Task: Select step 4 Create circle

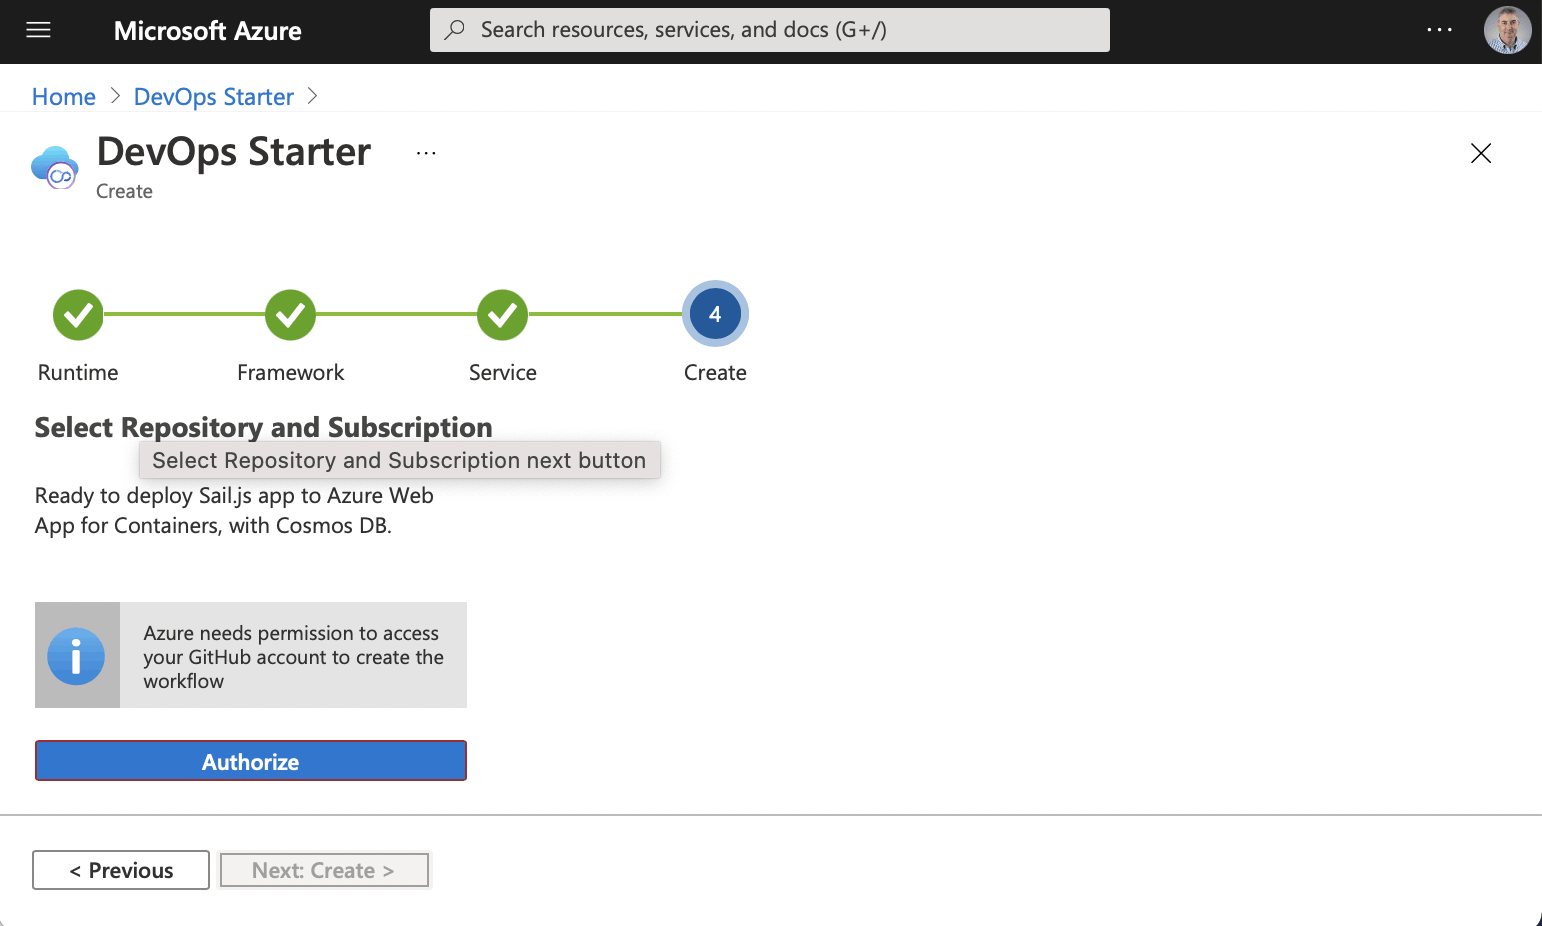Action: [715, 314]
